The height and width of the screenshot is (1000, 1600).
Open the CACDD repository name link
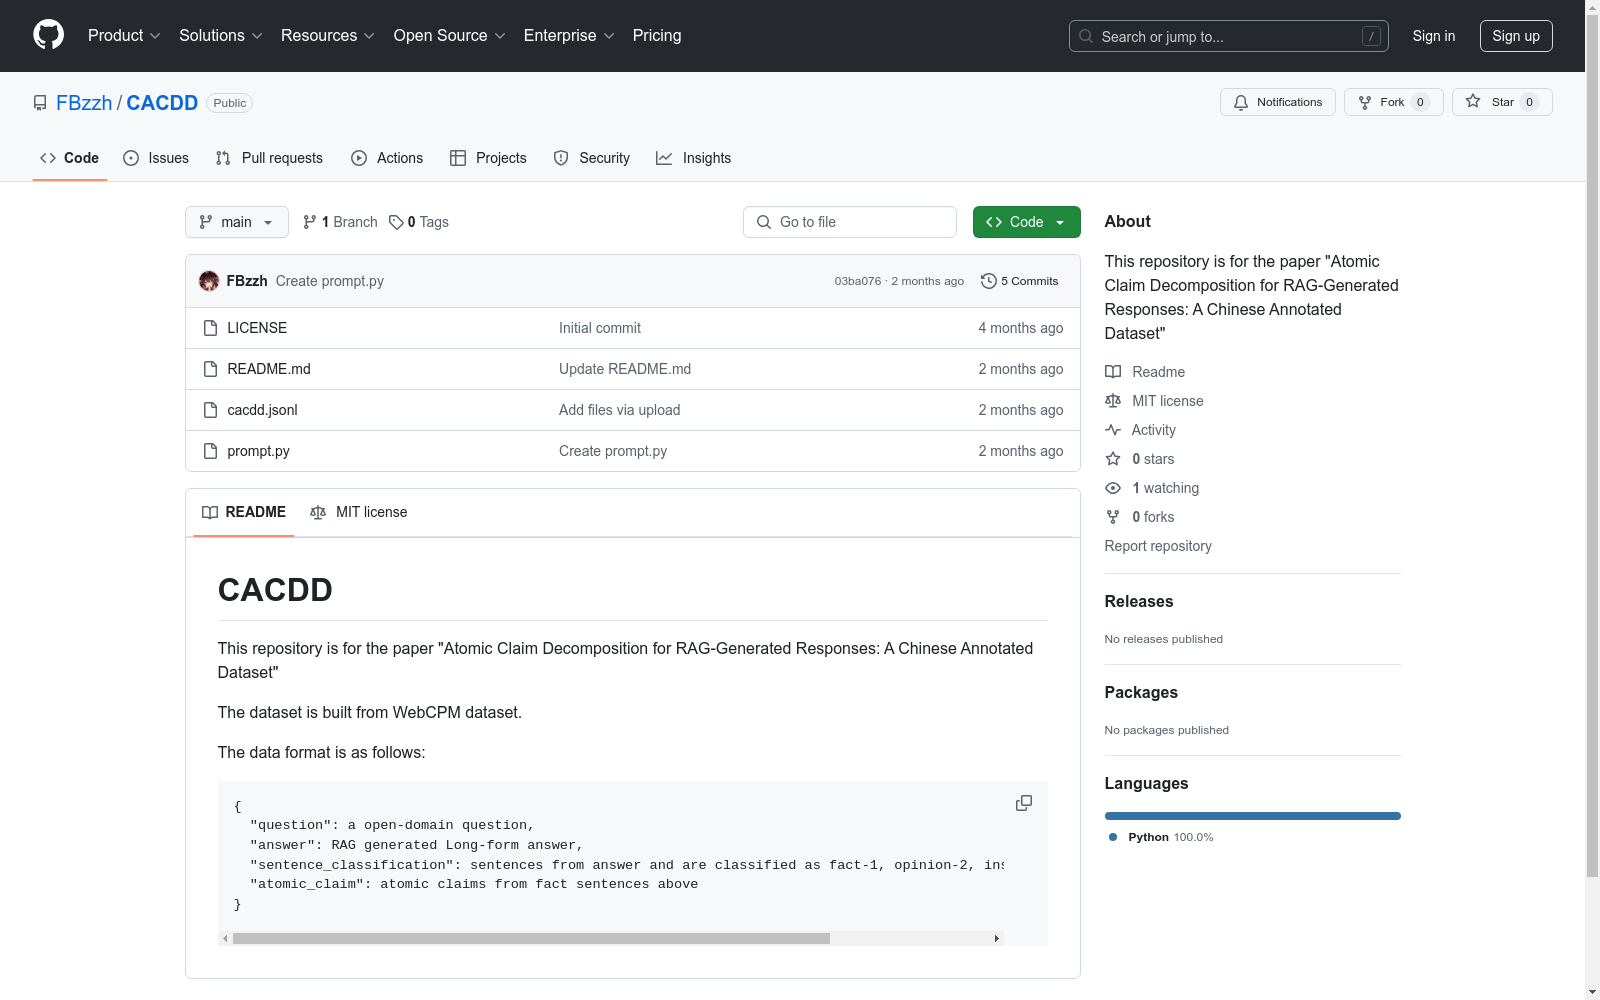pyautogui.click(x=162, y=103)
